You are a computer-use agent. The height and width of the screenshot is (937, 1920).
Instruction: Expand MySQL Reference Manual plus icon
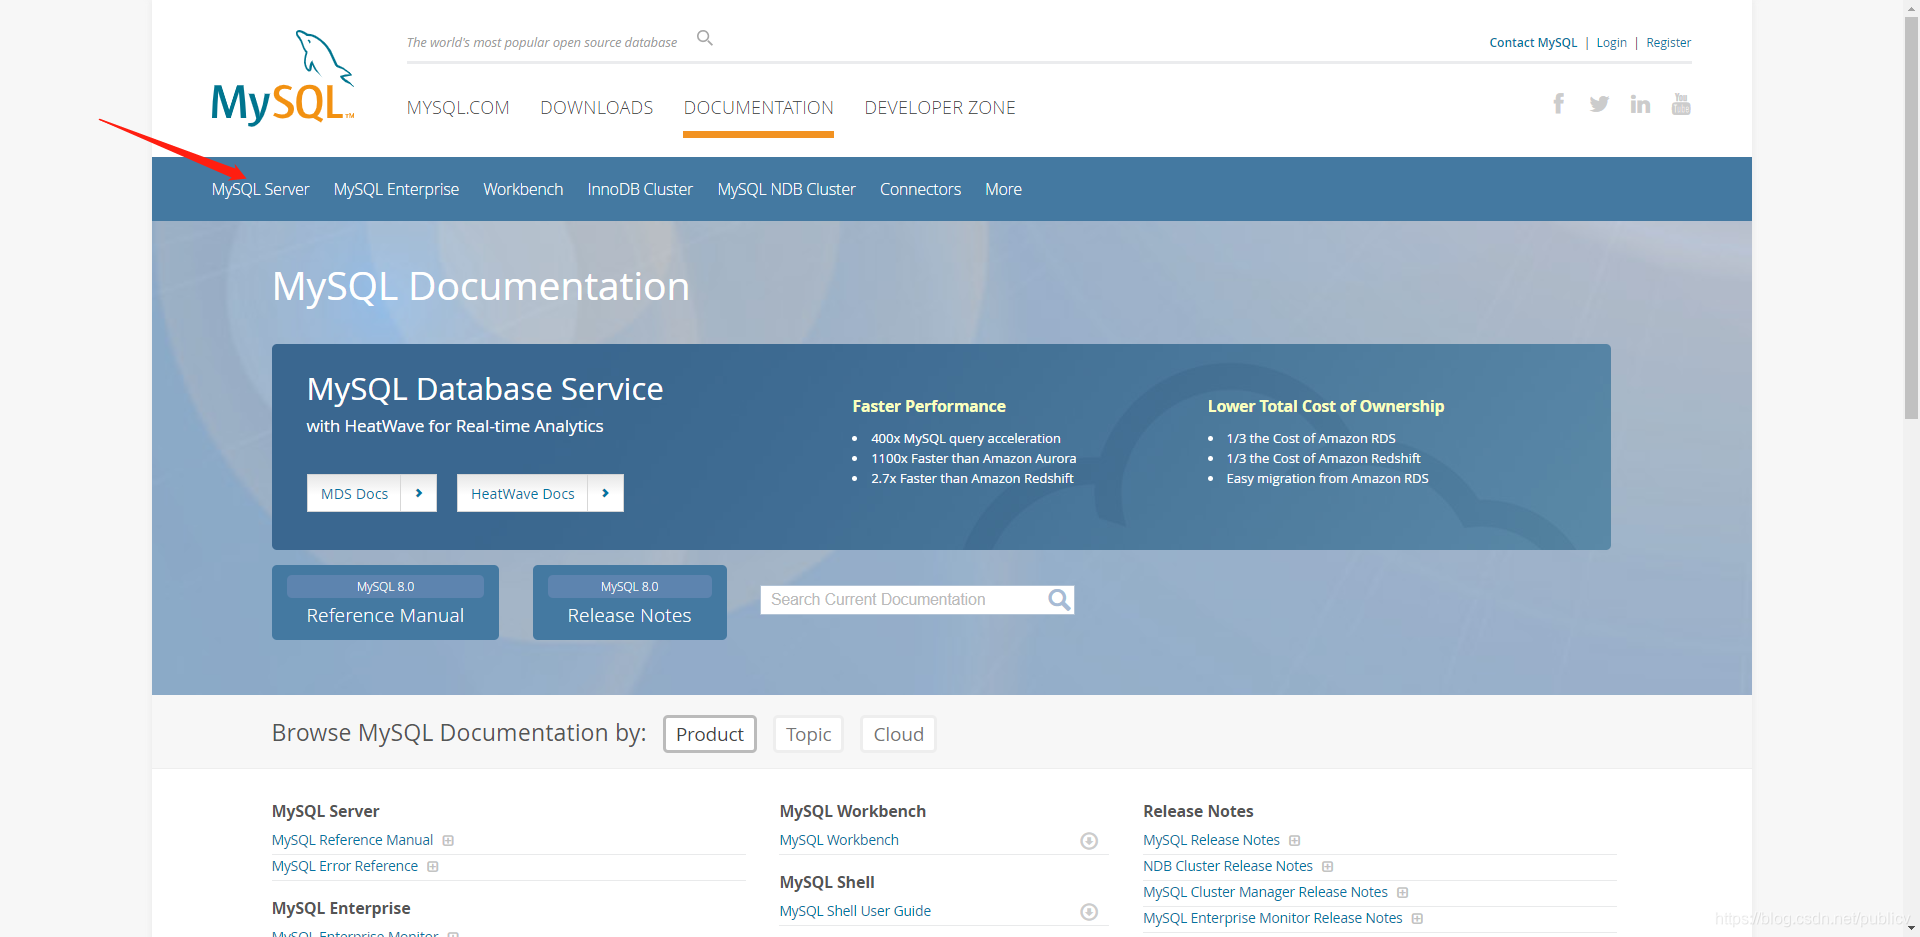[x=448, y=841]
